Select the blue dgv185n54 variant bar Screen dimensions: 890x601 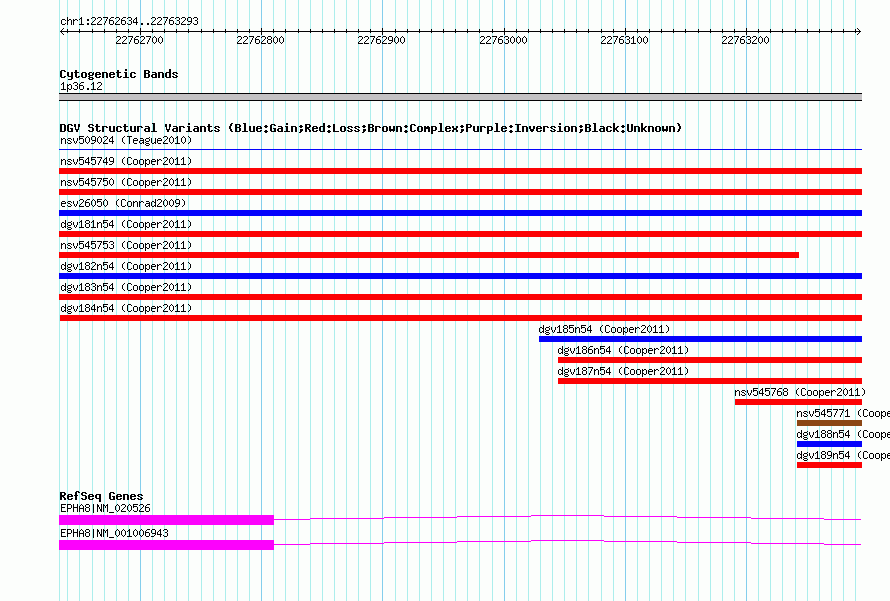click(x=700, y=339)
